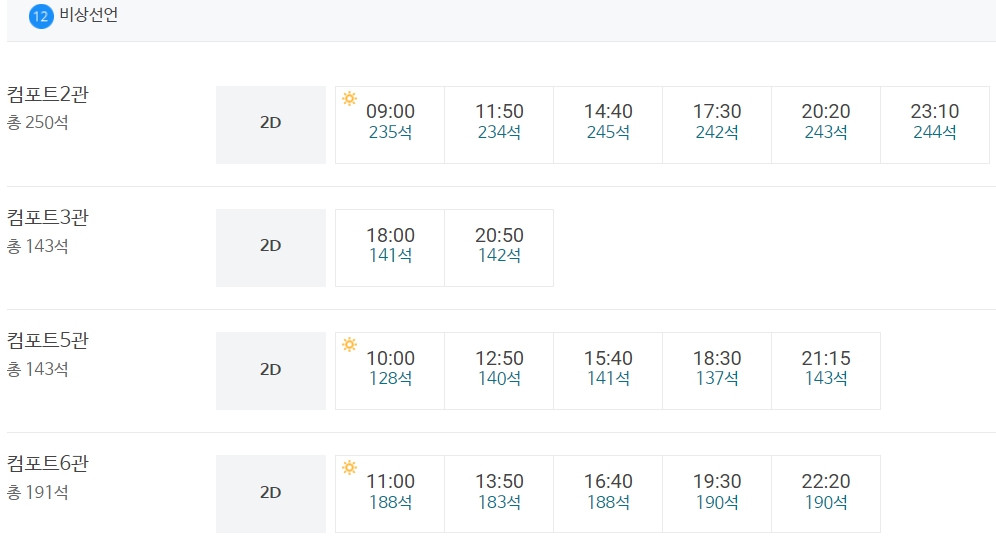Image resolution: width=996 pixels, height=537 pixels.
Task: Click sun icon on 10:00 morning showtime
Action: 349,344
